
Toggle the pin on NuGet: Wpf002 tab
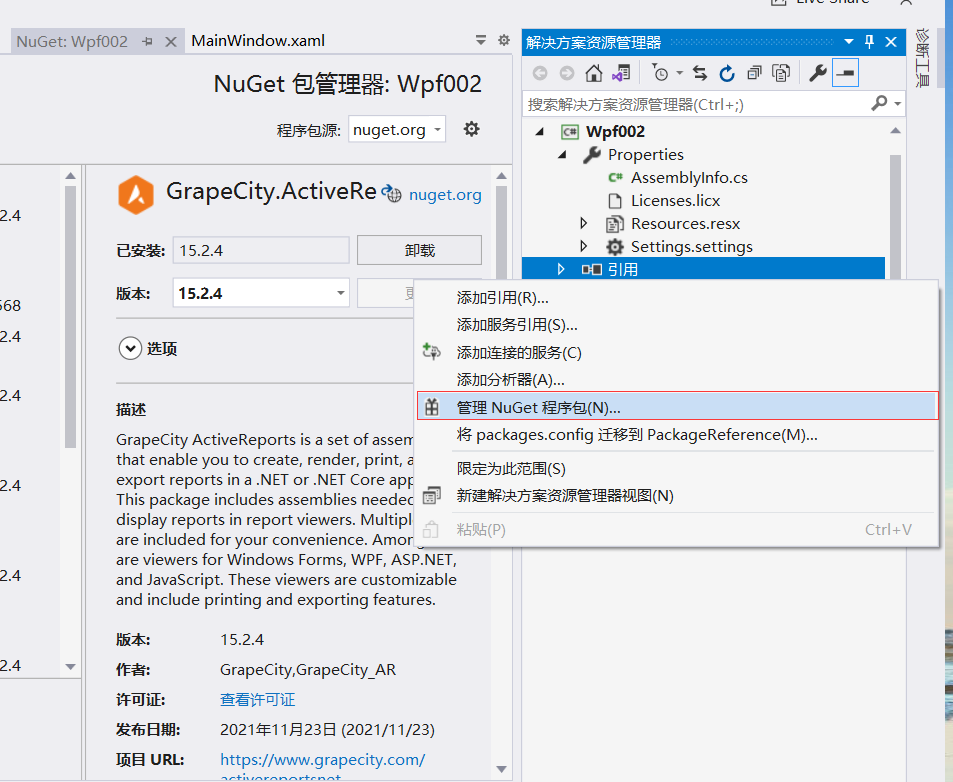tap(148, 42)
